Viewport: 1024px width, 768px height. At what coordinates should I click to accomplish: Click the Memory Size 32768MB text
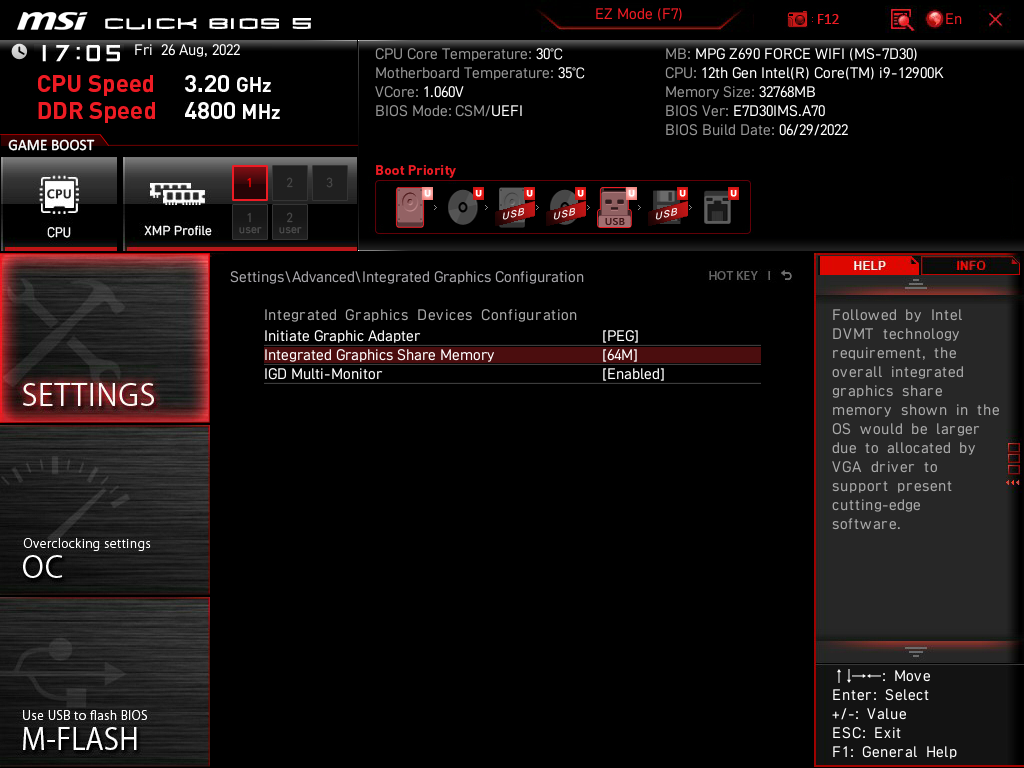(x=740, y=92)
